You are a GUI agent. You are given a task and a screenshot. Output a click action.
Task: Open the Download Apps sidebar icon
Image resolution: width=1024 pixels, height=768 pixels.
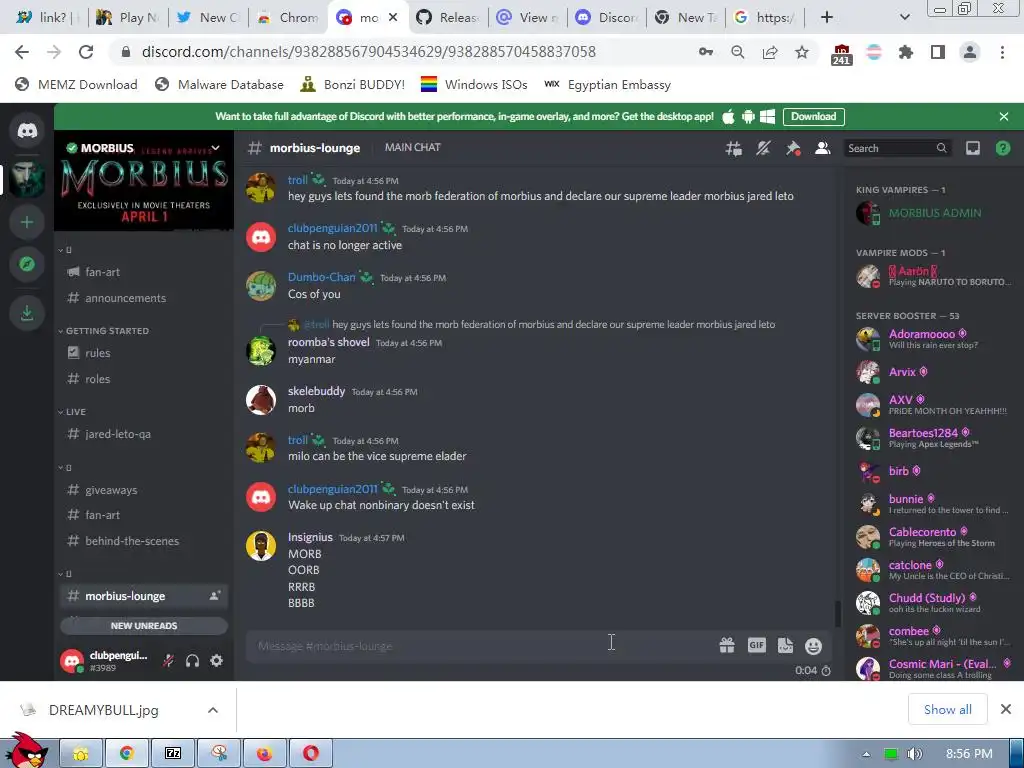[x=27, y=313]
